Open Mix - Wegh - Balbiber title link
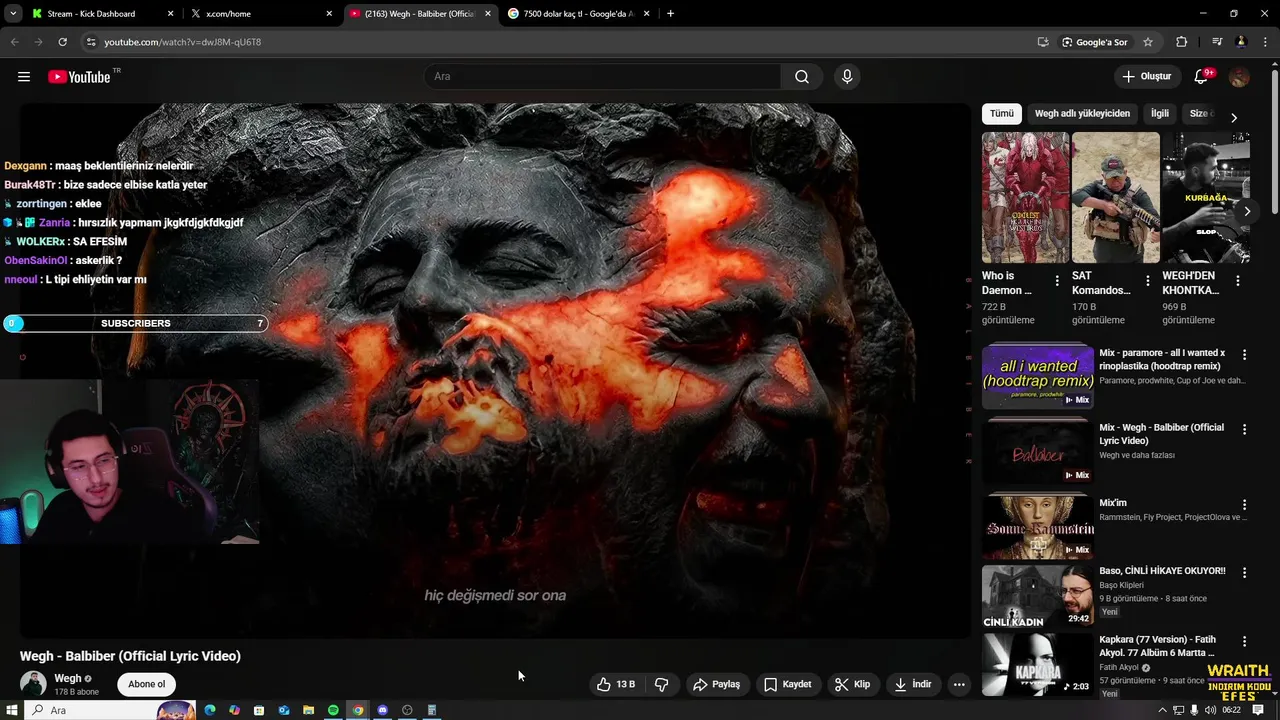Image resolution: width=1280 pixels, height=720 pixels. (x=1161, y=433)
